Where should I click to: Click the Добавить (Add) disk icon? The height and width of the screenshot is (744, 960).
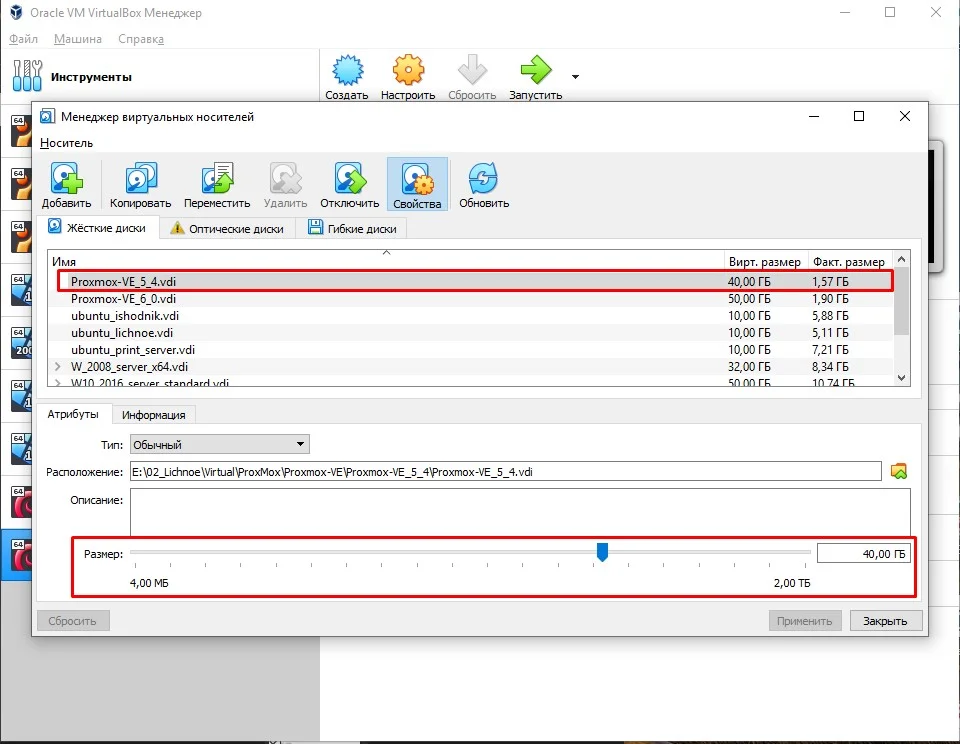coord(66,178)
